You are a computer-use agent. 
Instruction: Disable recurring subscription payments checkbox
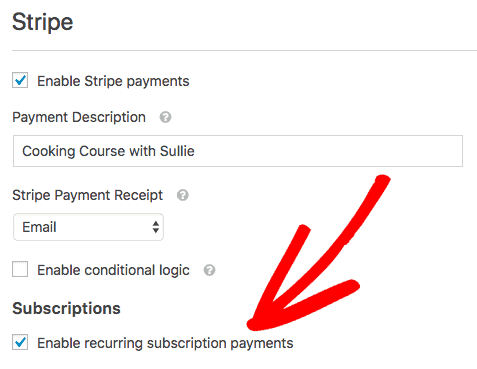coord(20,342)
